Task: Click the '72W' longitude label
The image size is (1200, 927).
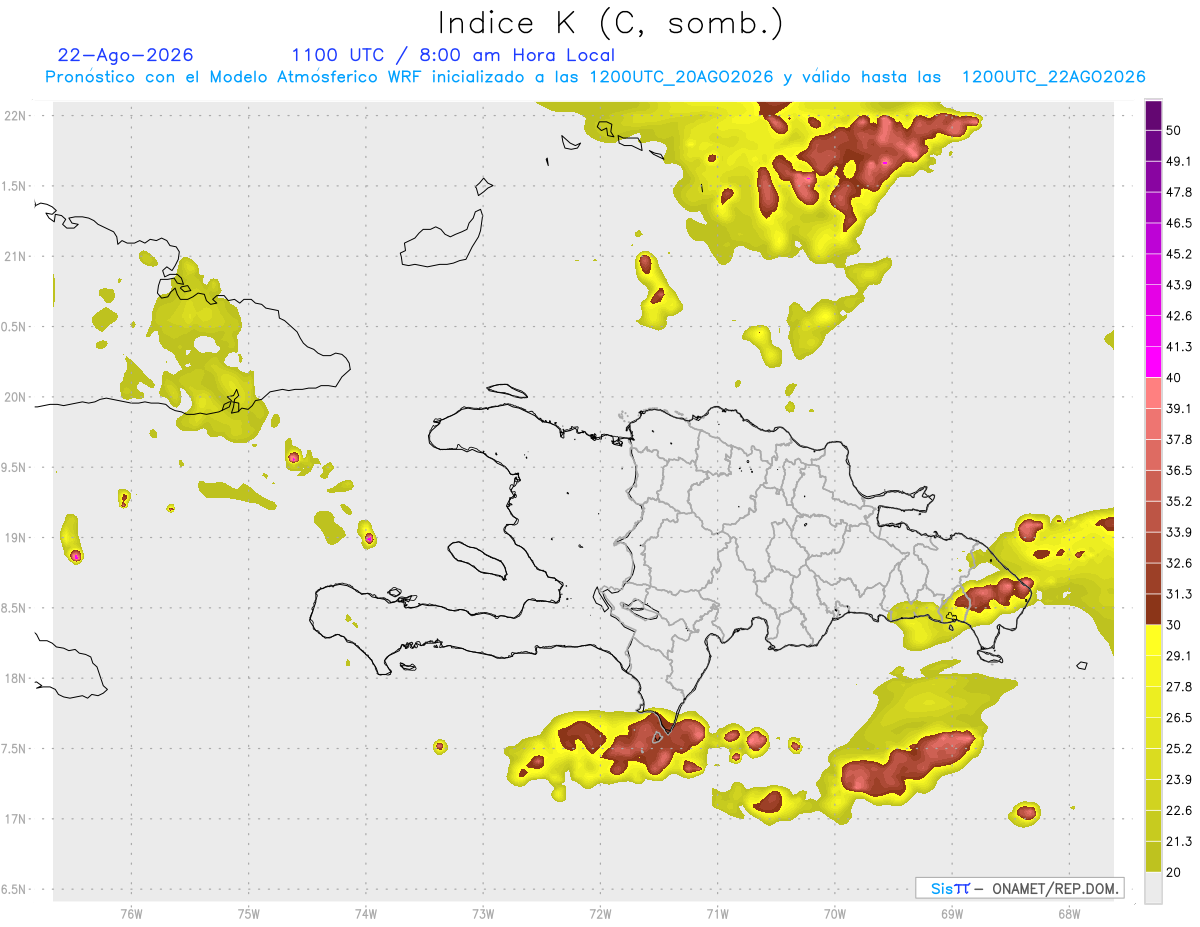Action: [600, 915]
